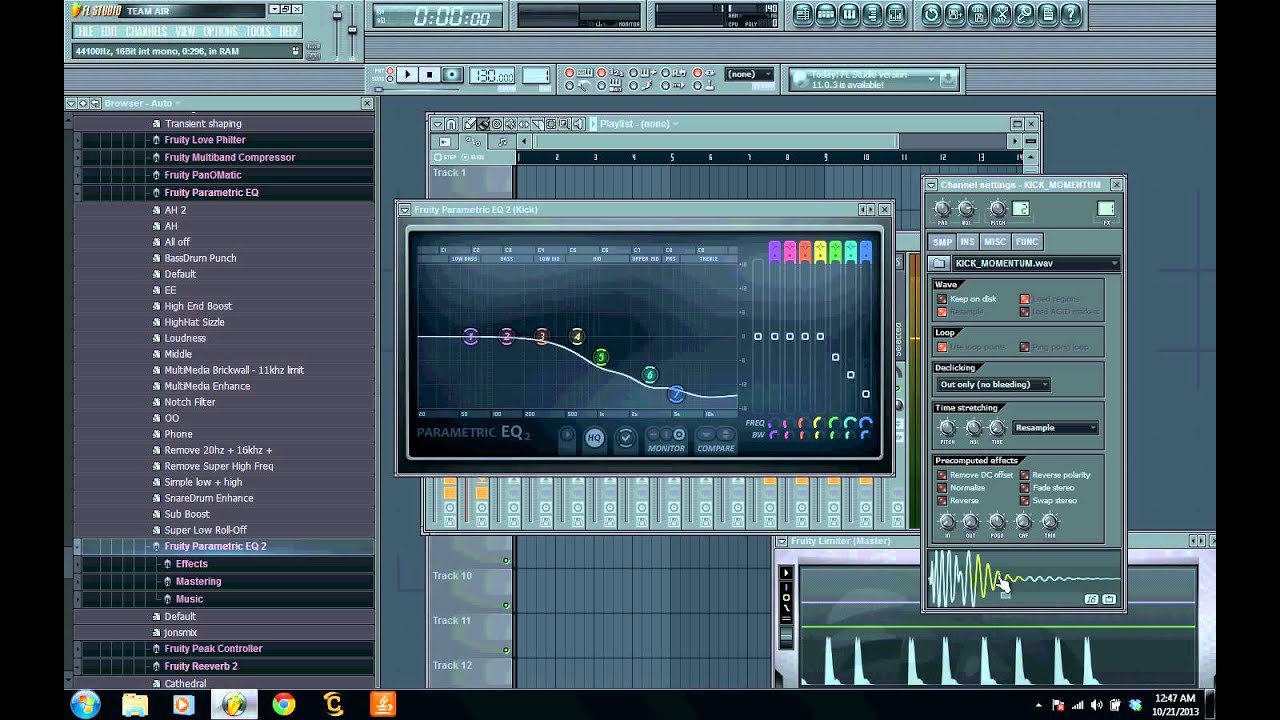The image size is (1280, 720).
Task: Open Parametric EQ 2 window menu arrow
Action: point(405,210)
